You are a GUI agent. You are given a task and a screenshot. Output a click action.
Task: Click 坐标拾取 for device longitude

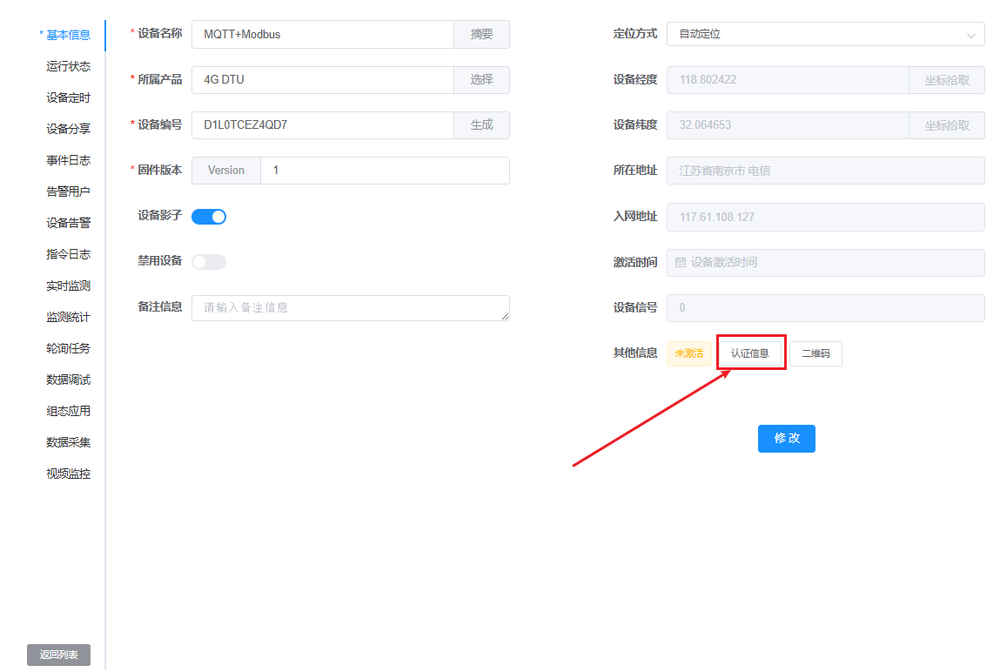pyautogui.click(x=946, y=80)
